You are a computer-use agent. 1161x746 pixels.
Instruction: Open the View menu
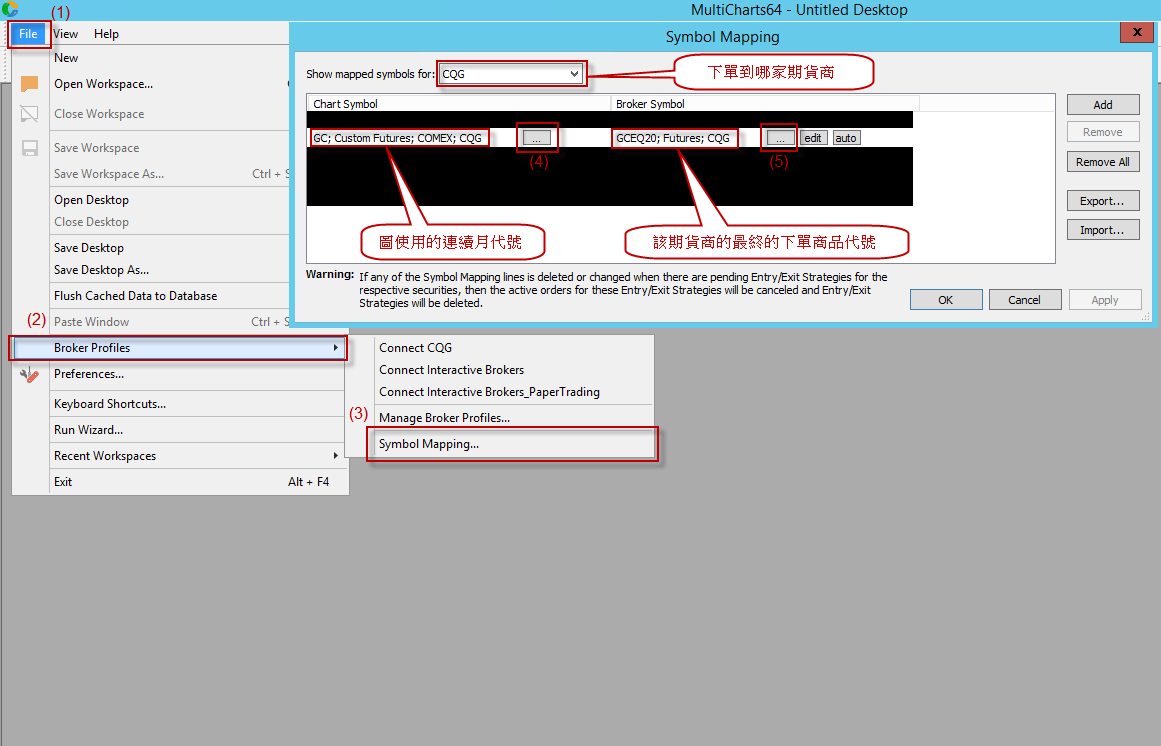[x=65, y=34]
